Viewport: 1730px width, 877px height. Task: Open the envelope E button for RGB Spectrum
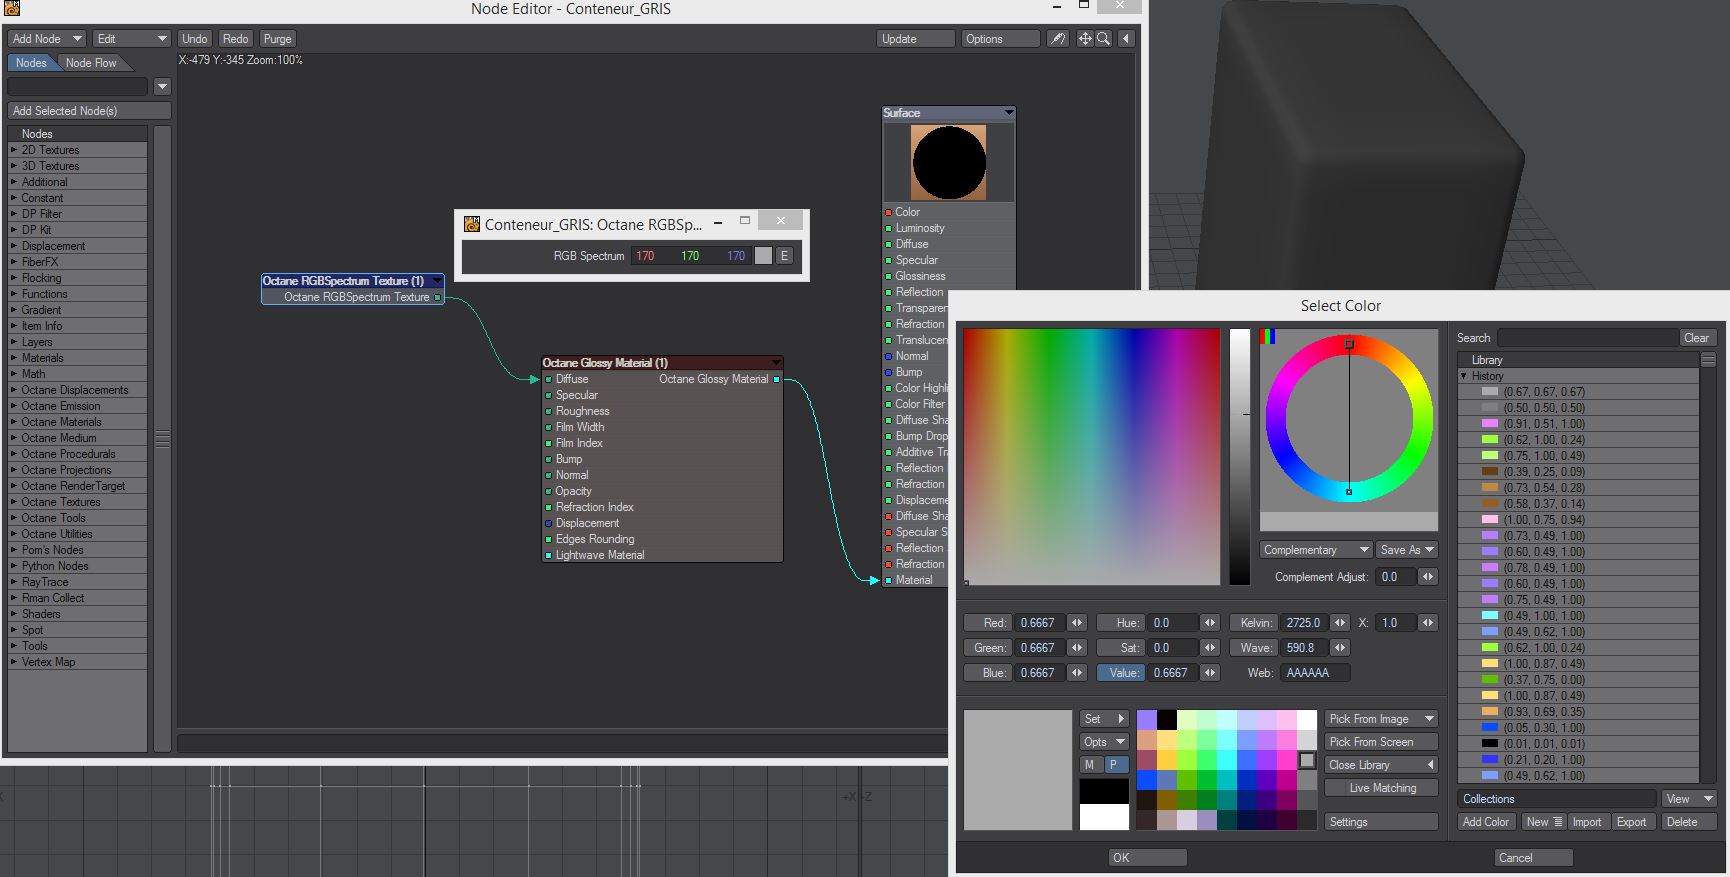tap(785, 256)
